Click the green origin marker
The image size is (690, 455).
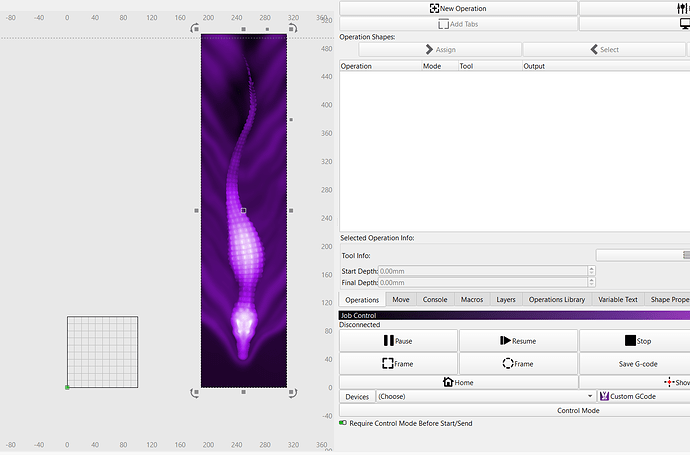67,387
